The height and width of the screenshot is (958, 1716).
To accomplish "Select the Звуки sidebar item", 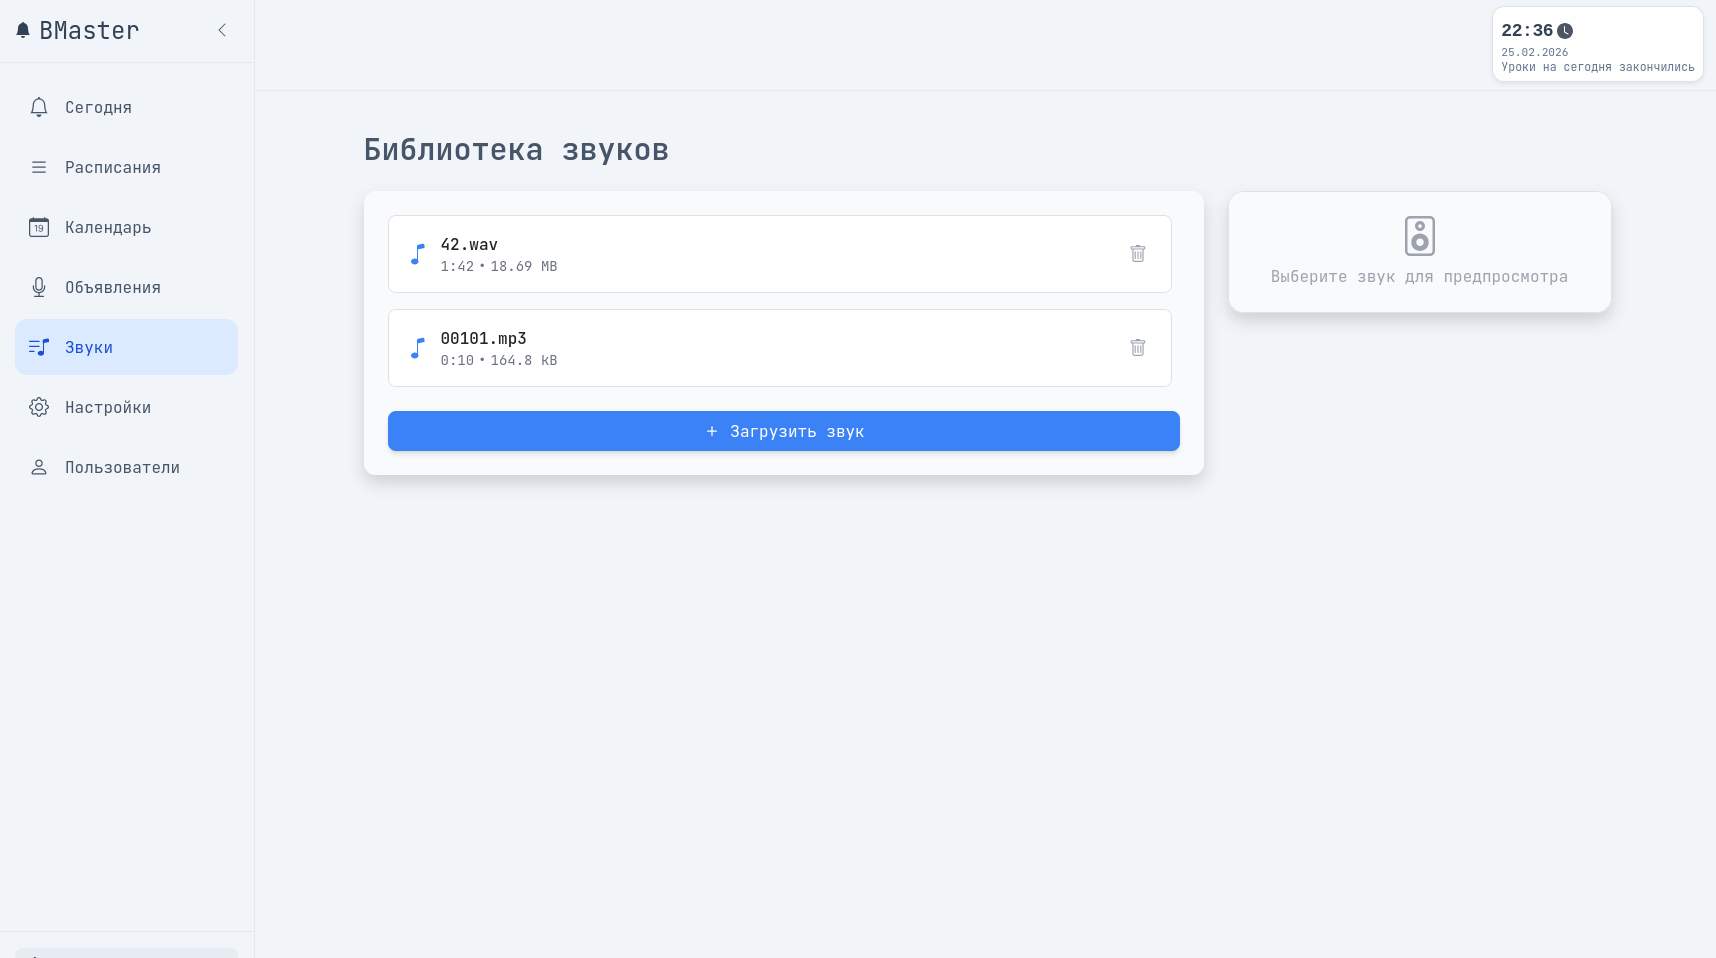I will tap(89, 347).
